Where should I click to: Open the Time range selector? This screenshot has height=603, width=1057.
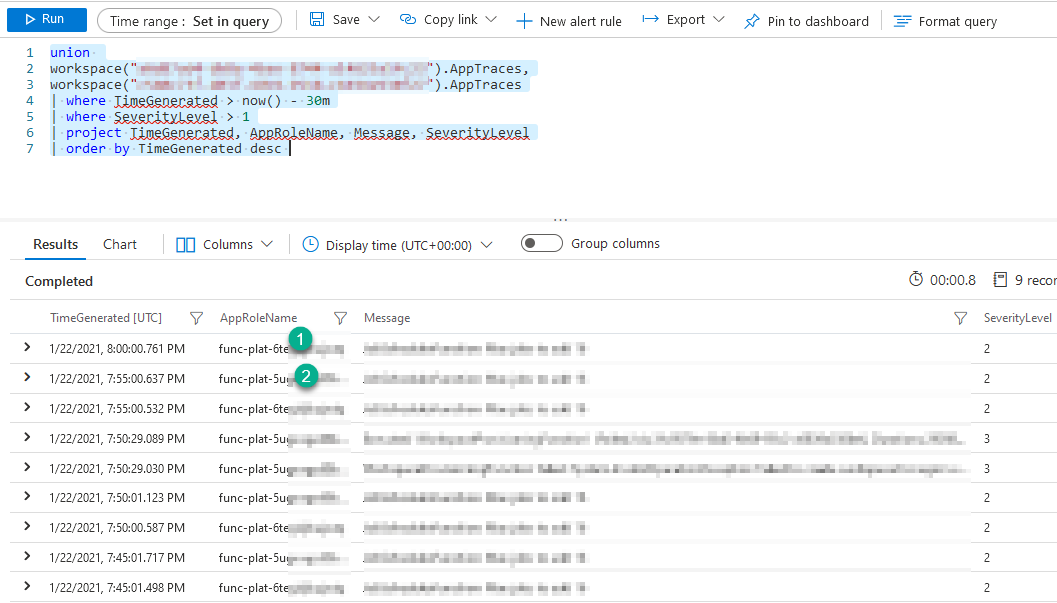point(189,19)
